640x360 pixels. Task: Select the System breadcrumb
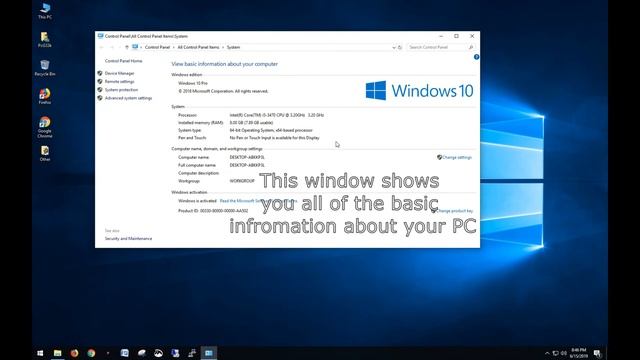coord(233,47)
